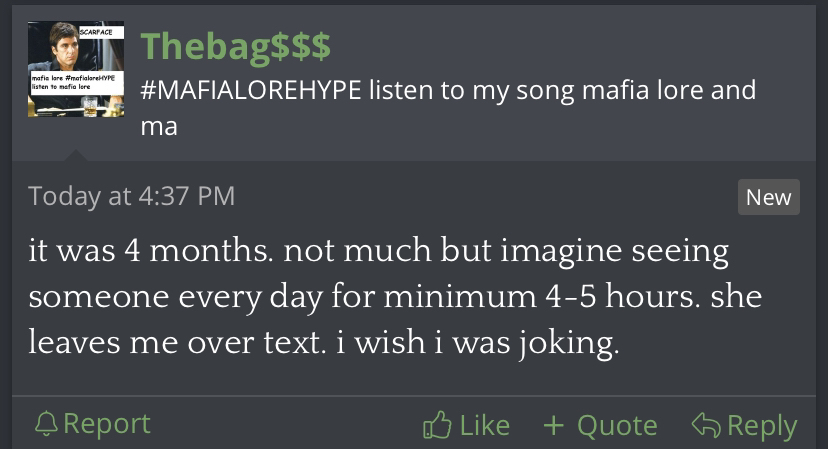Click the Like label text
The height and width of the screenshot is (449, 828).
click(484, 425)
